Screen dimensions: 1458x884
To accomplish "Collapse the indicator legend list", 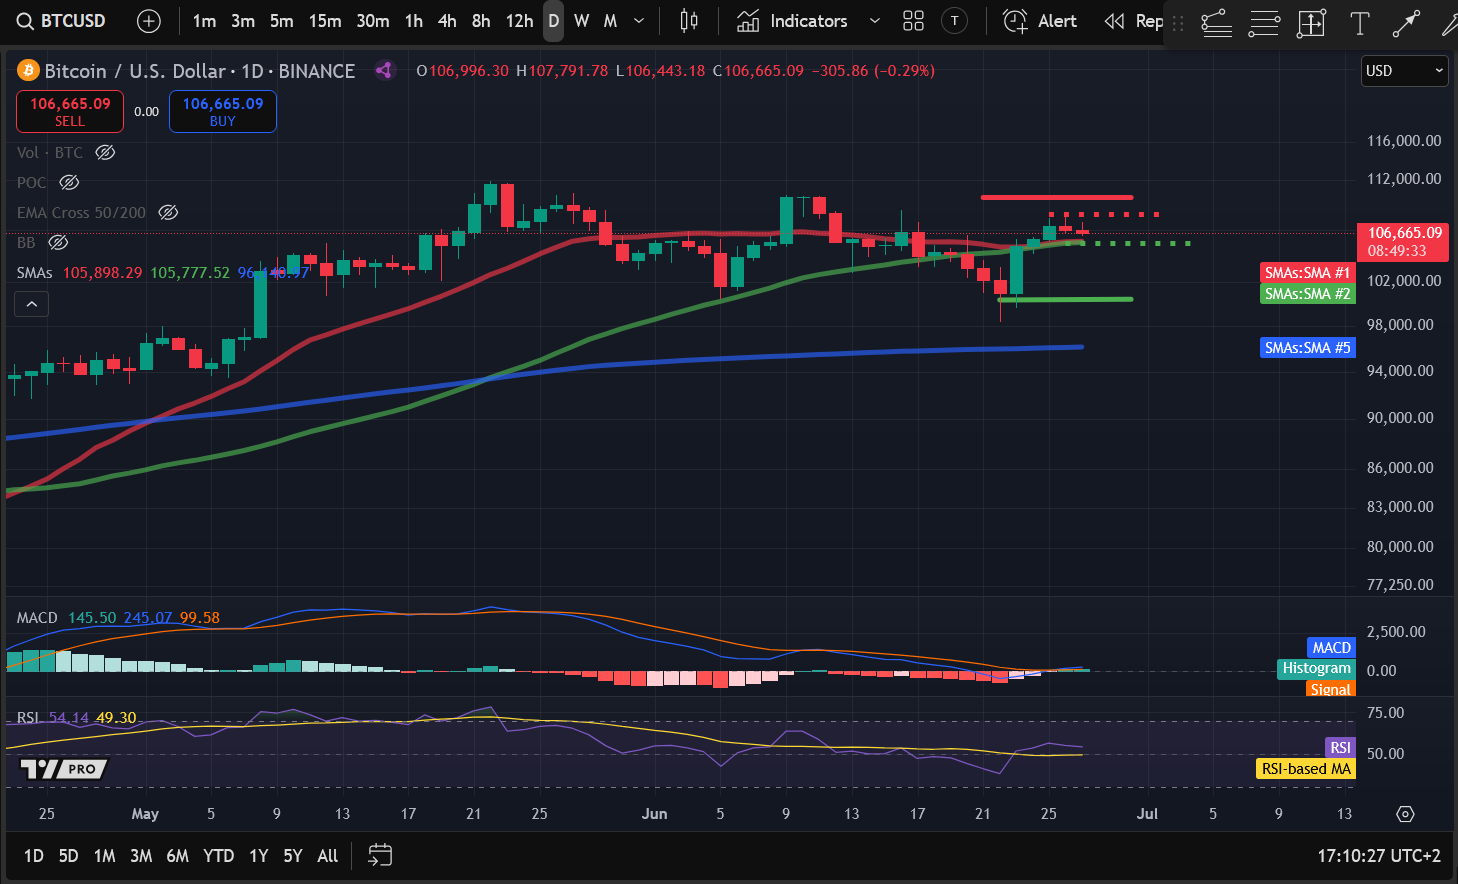I will [x=32, y=304].
